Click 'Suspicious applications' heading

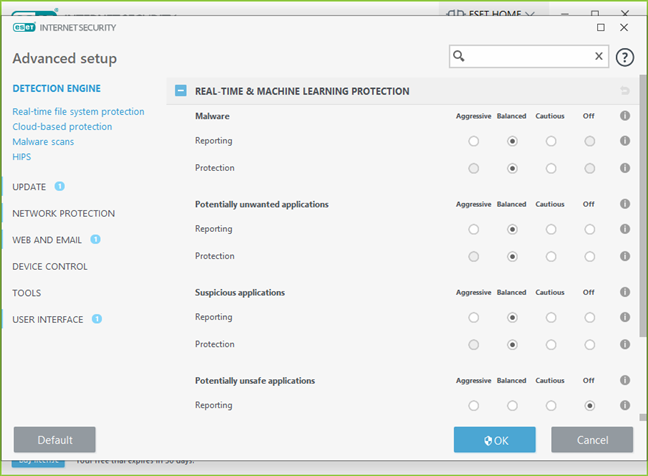[x=240, y=293]
